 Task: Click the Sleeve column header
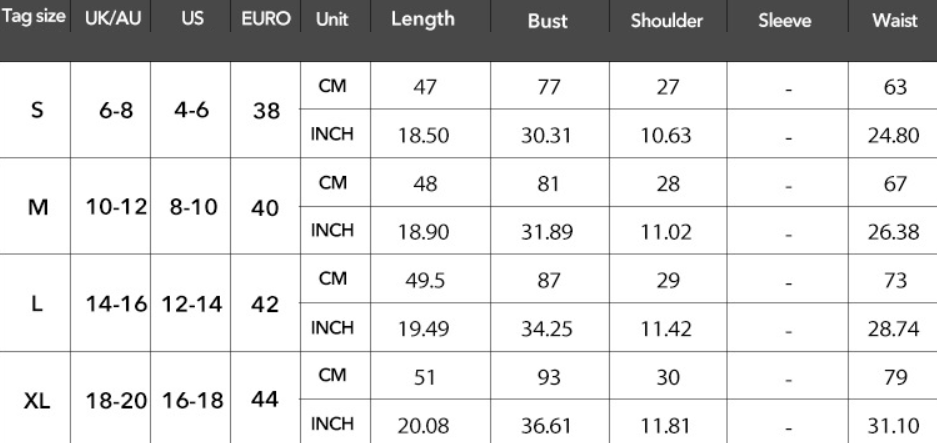(789, 22)
